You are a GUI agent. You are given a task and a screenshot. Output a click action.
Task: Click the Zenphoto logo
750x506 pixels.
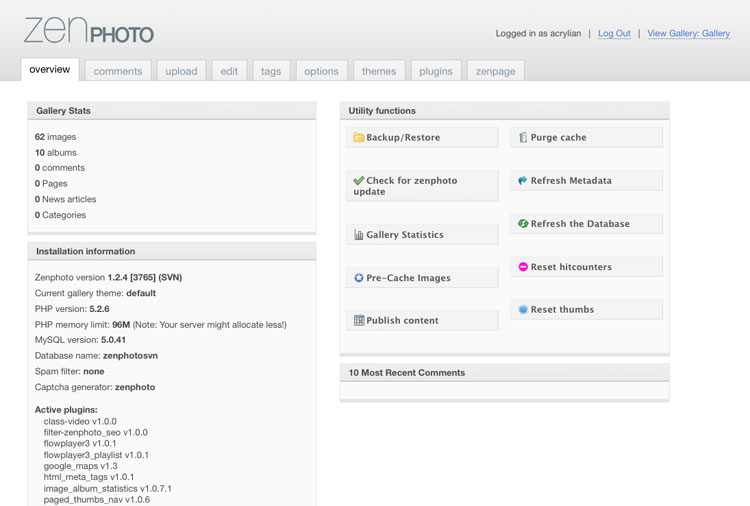pos(89,30)
